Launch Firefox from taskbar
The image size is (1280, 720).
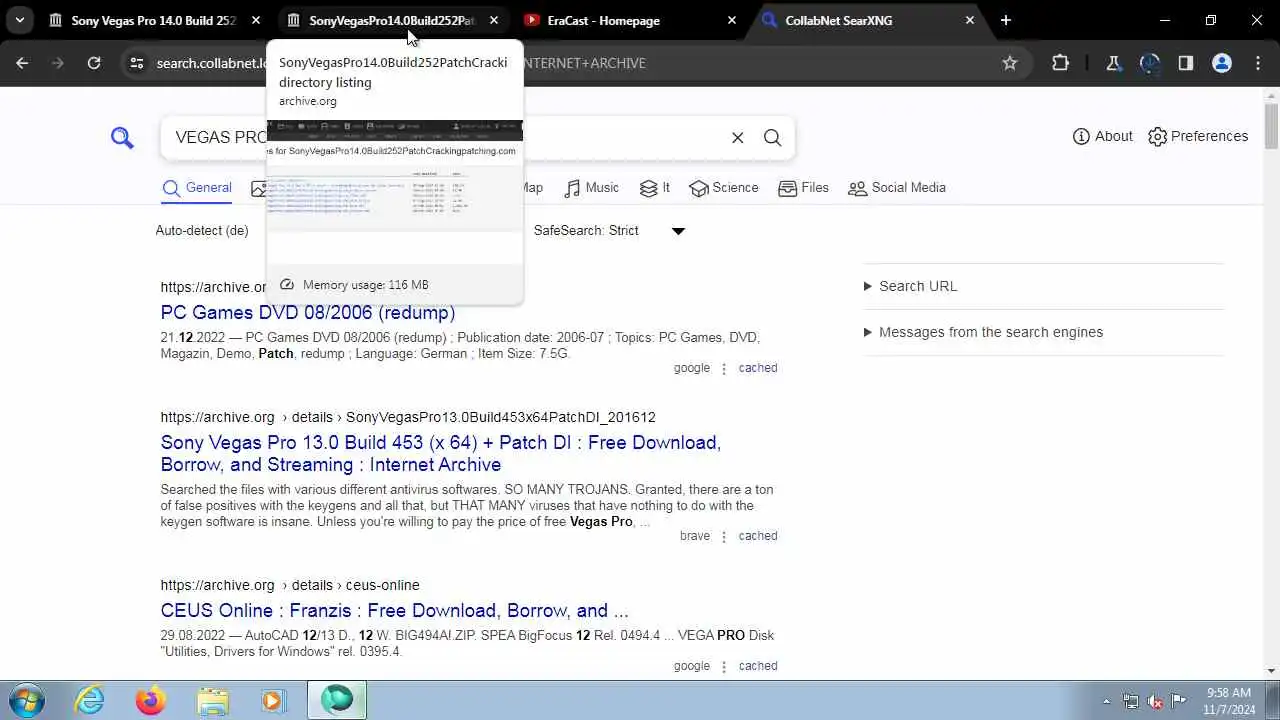[151, 700]
